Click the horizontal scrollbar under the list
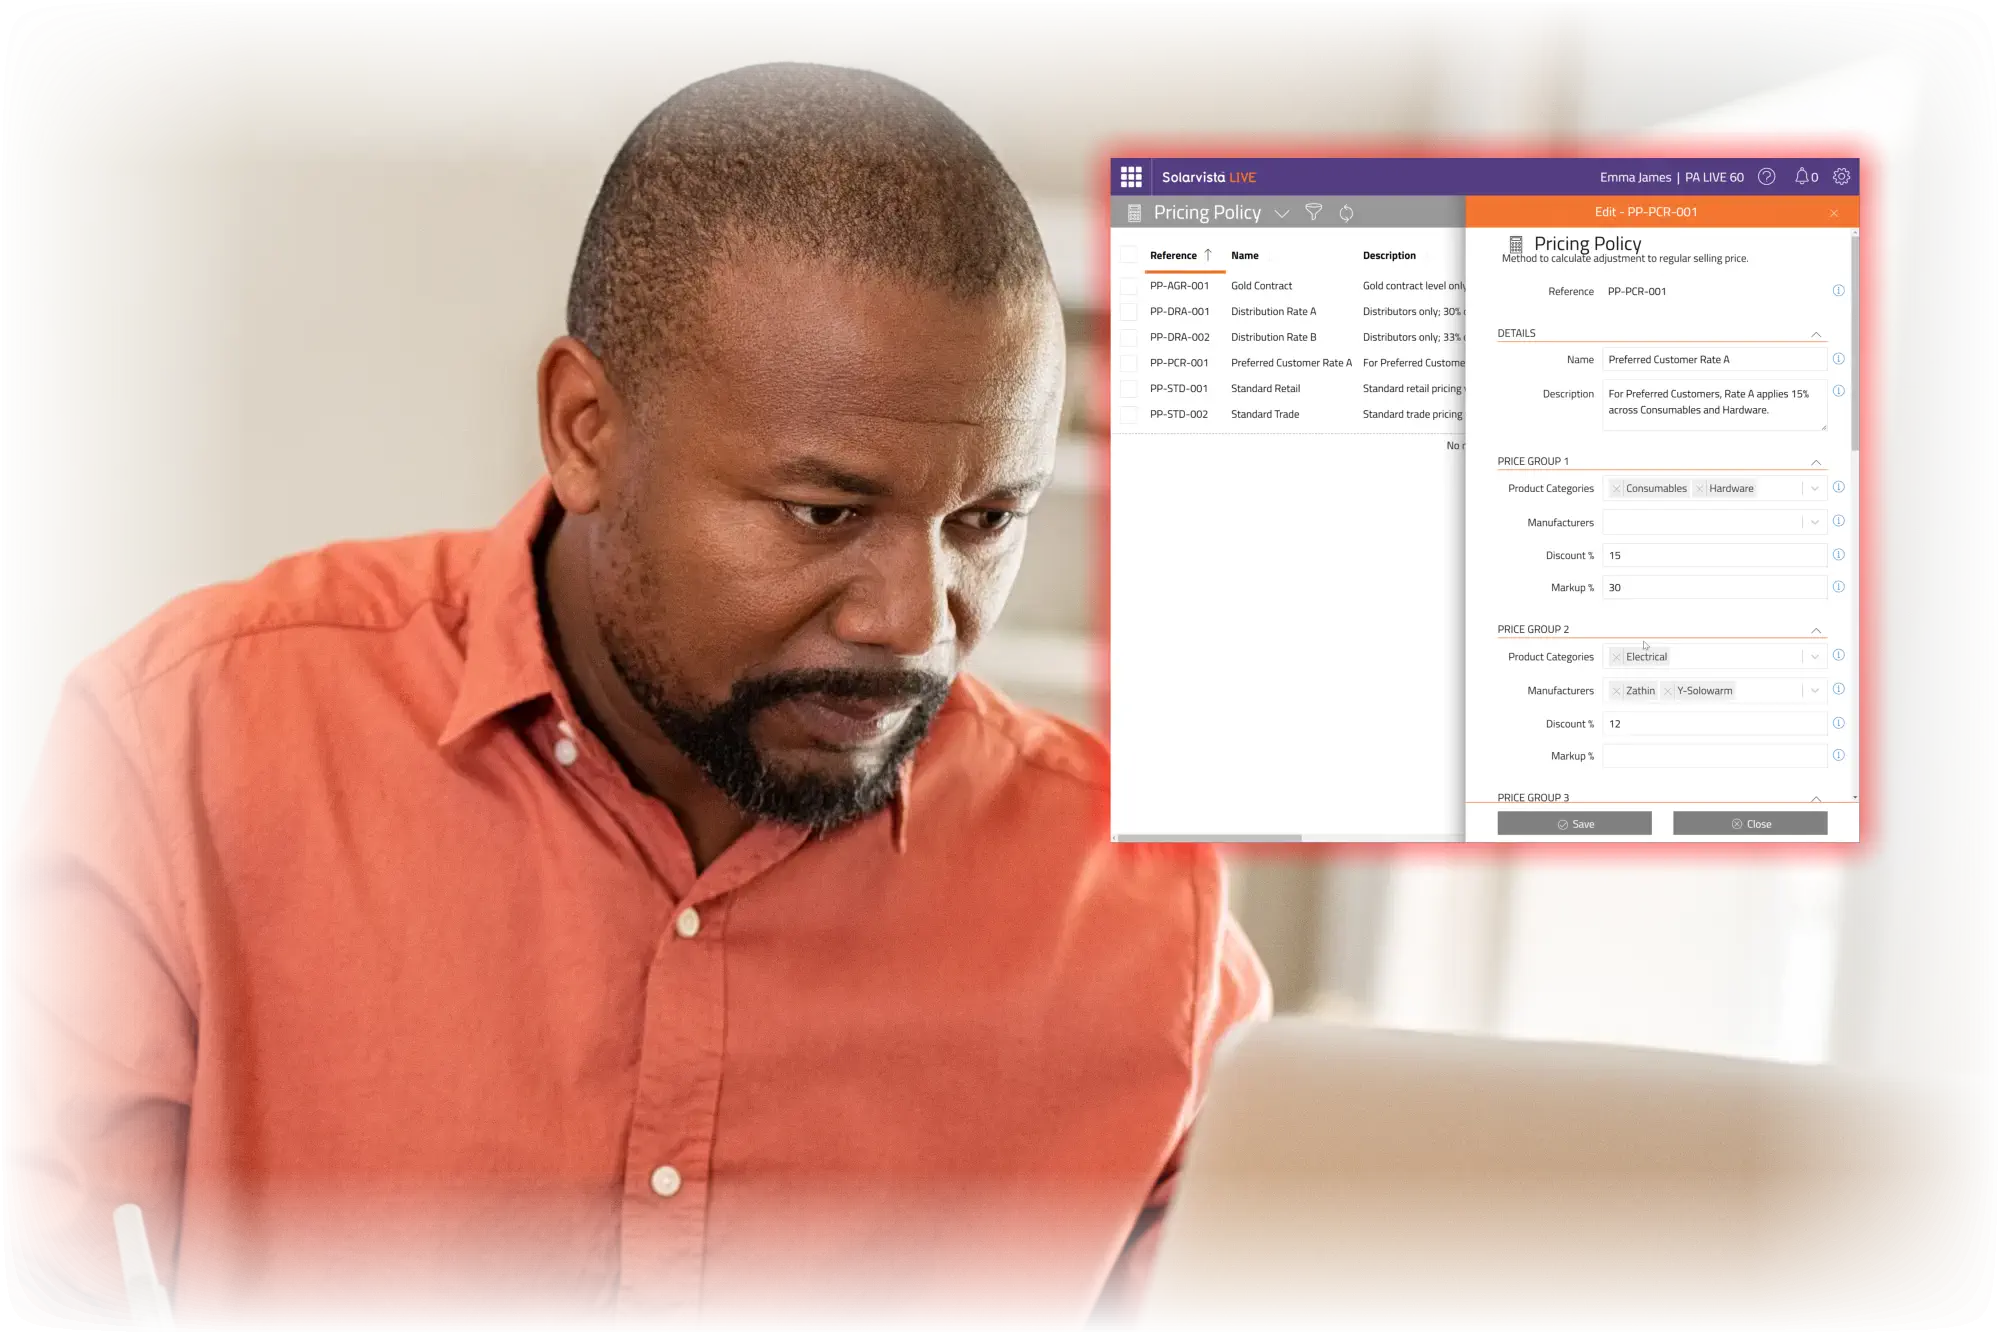 coord(1210,838)
